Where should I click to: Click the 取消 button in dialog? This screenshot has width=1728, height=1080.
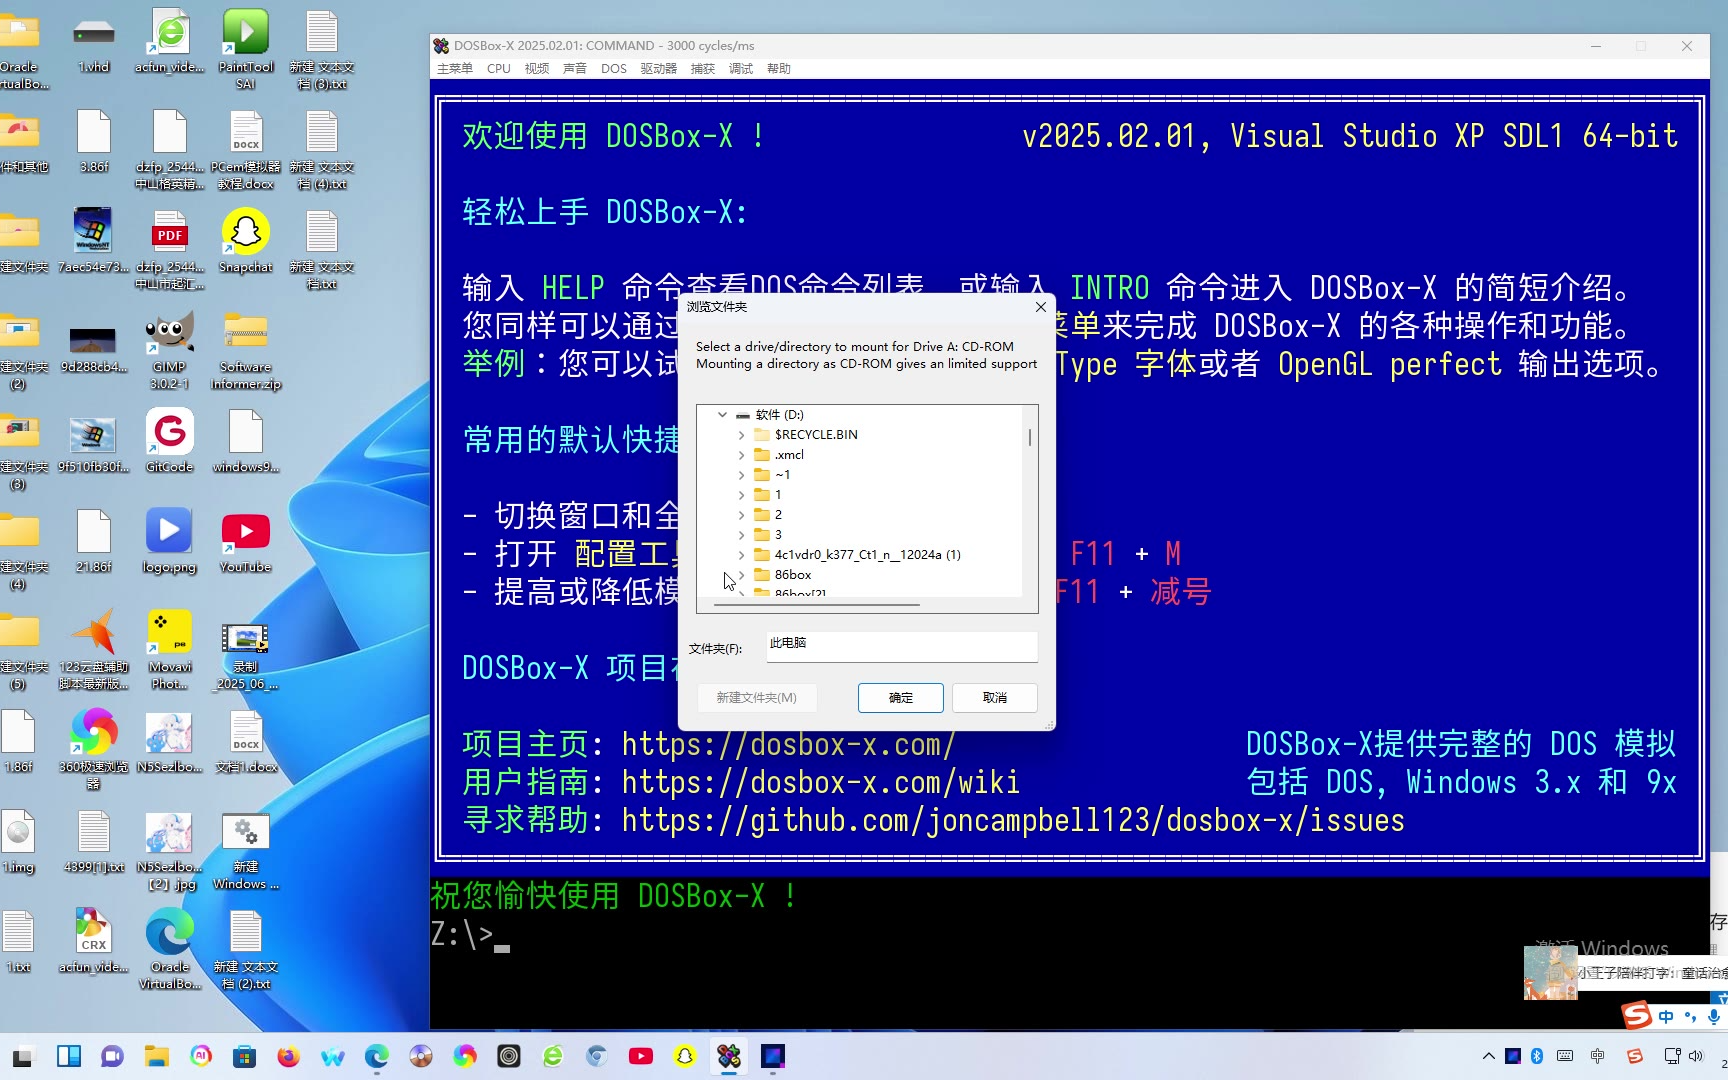click(x=994, y=697)
